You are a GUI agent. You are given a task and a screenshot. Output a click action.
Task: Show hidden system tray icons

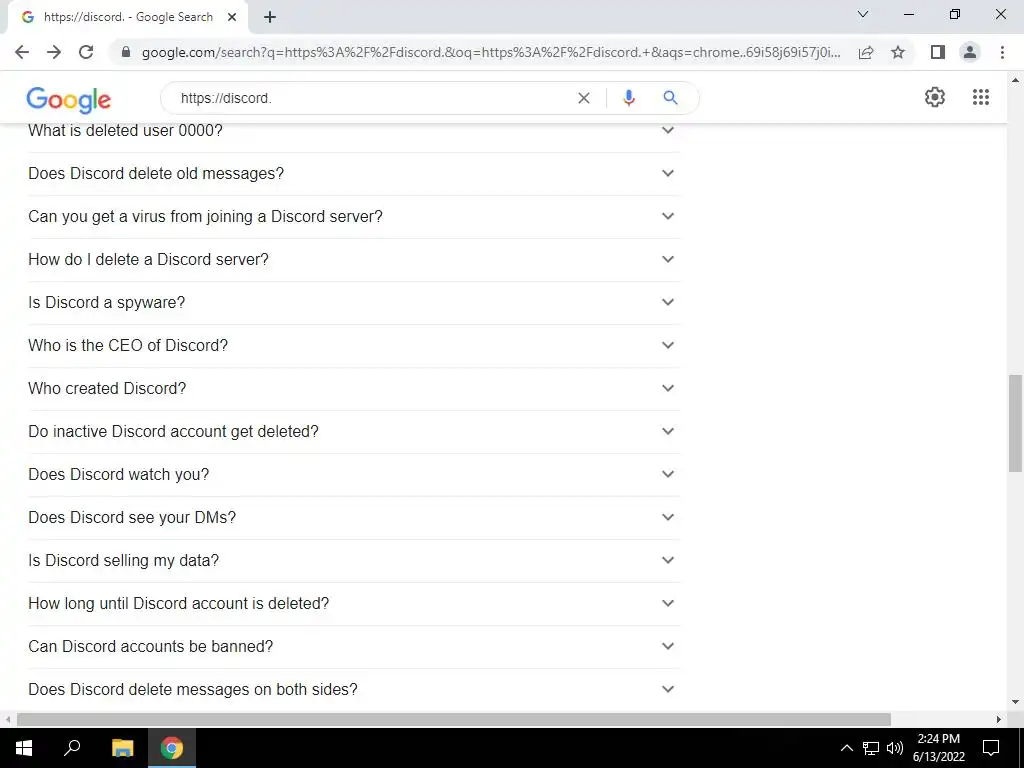[846, 748]
